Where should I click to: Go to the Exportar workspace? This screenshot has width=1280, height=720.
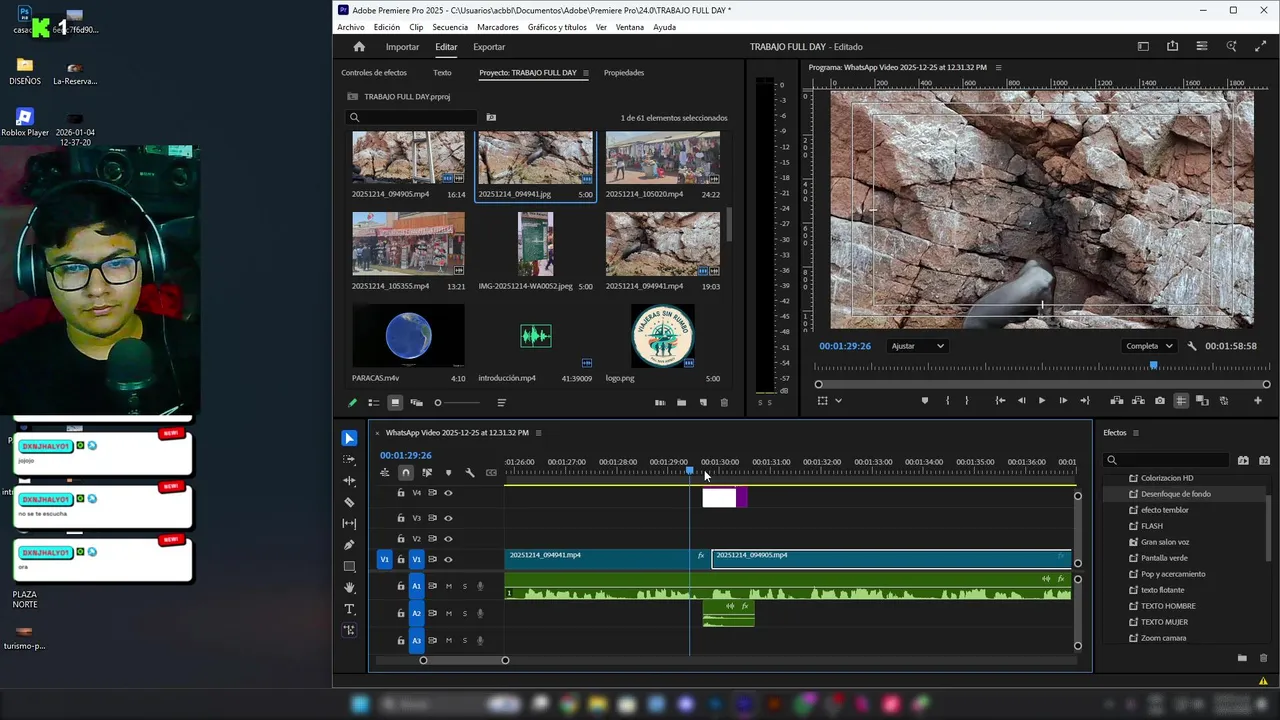tap(489, 47)
